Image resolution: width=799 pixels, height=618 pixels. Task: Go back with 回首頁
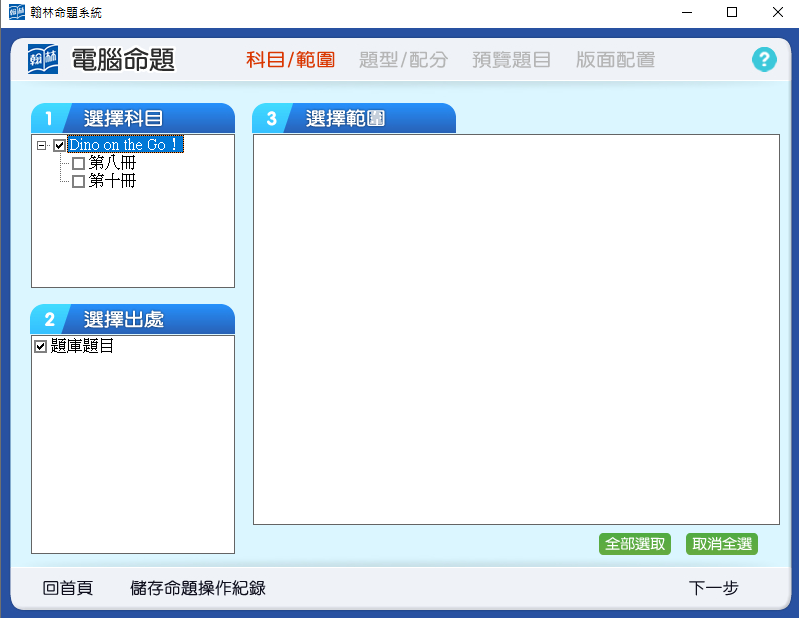coord(68,588)
